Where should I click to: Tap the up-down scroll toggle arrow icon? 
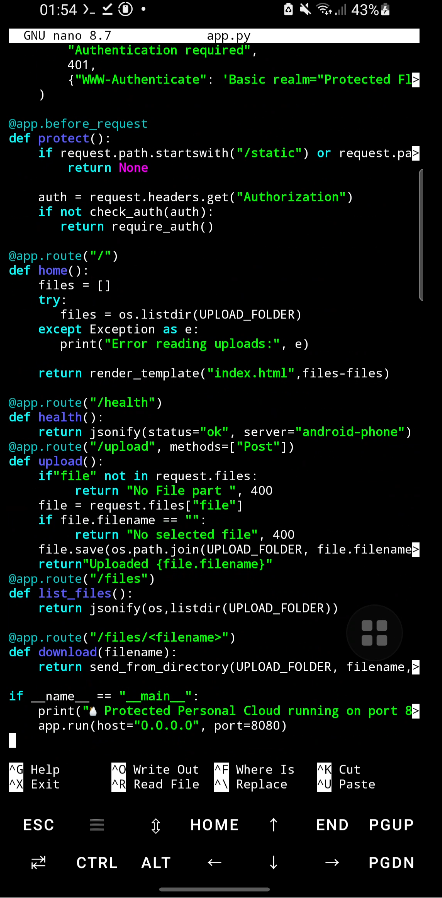tap(155, 825)
